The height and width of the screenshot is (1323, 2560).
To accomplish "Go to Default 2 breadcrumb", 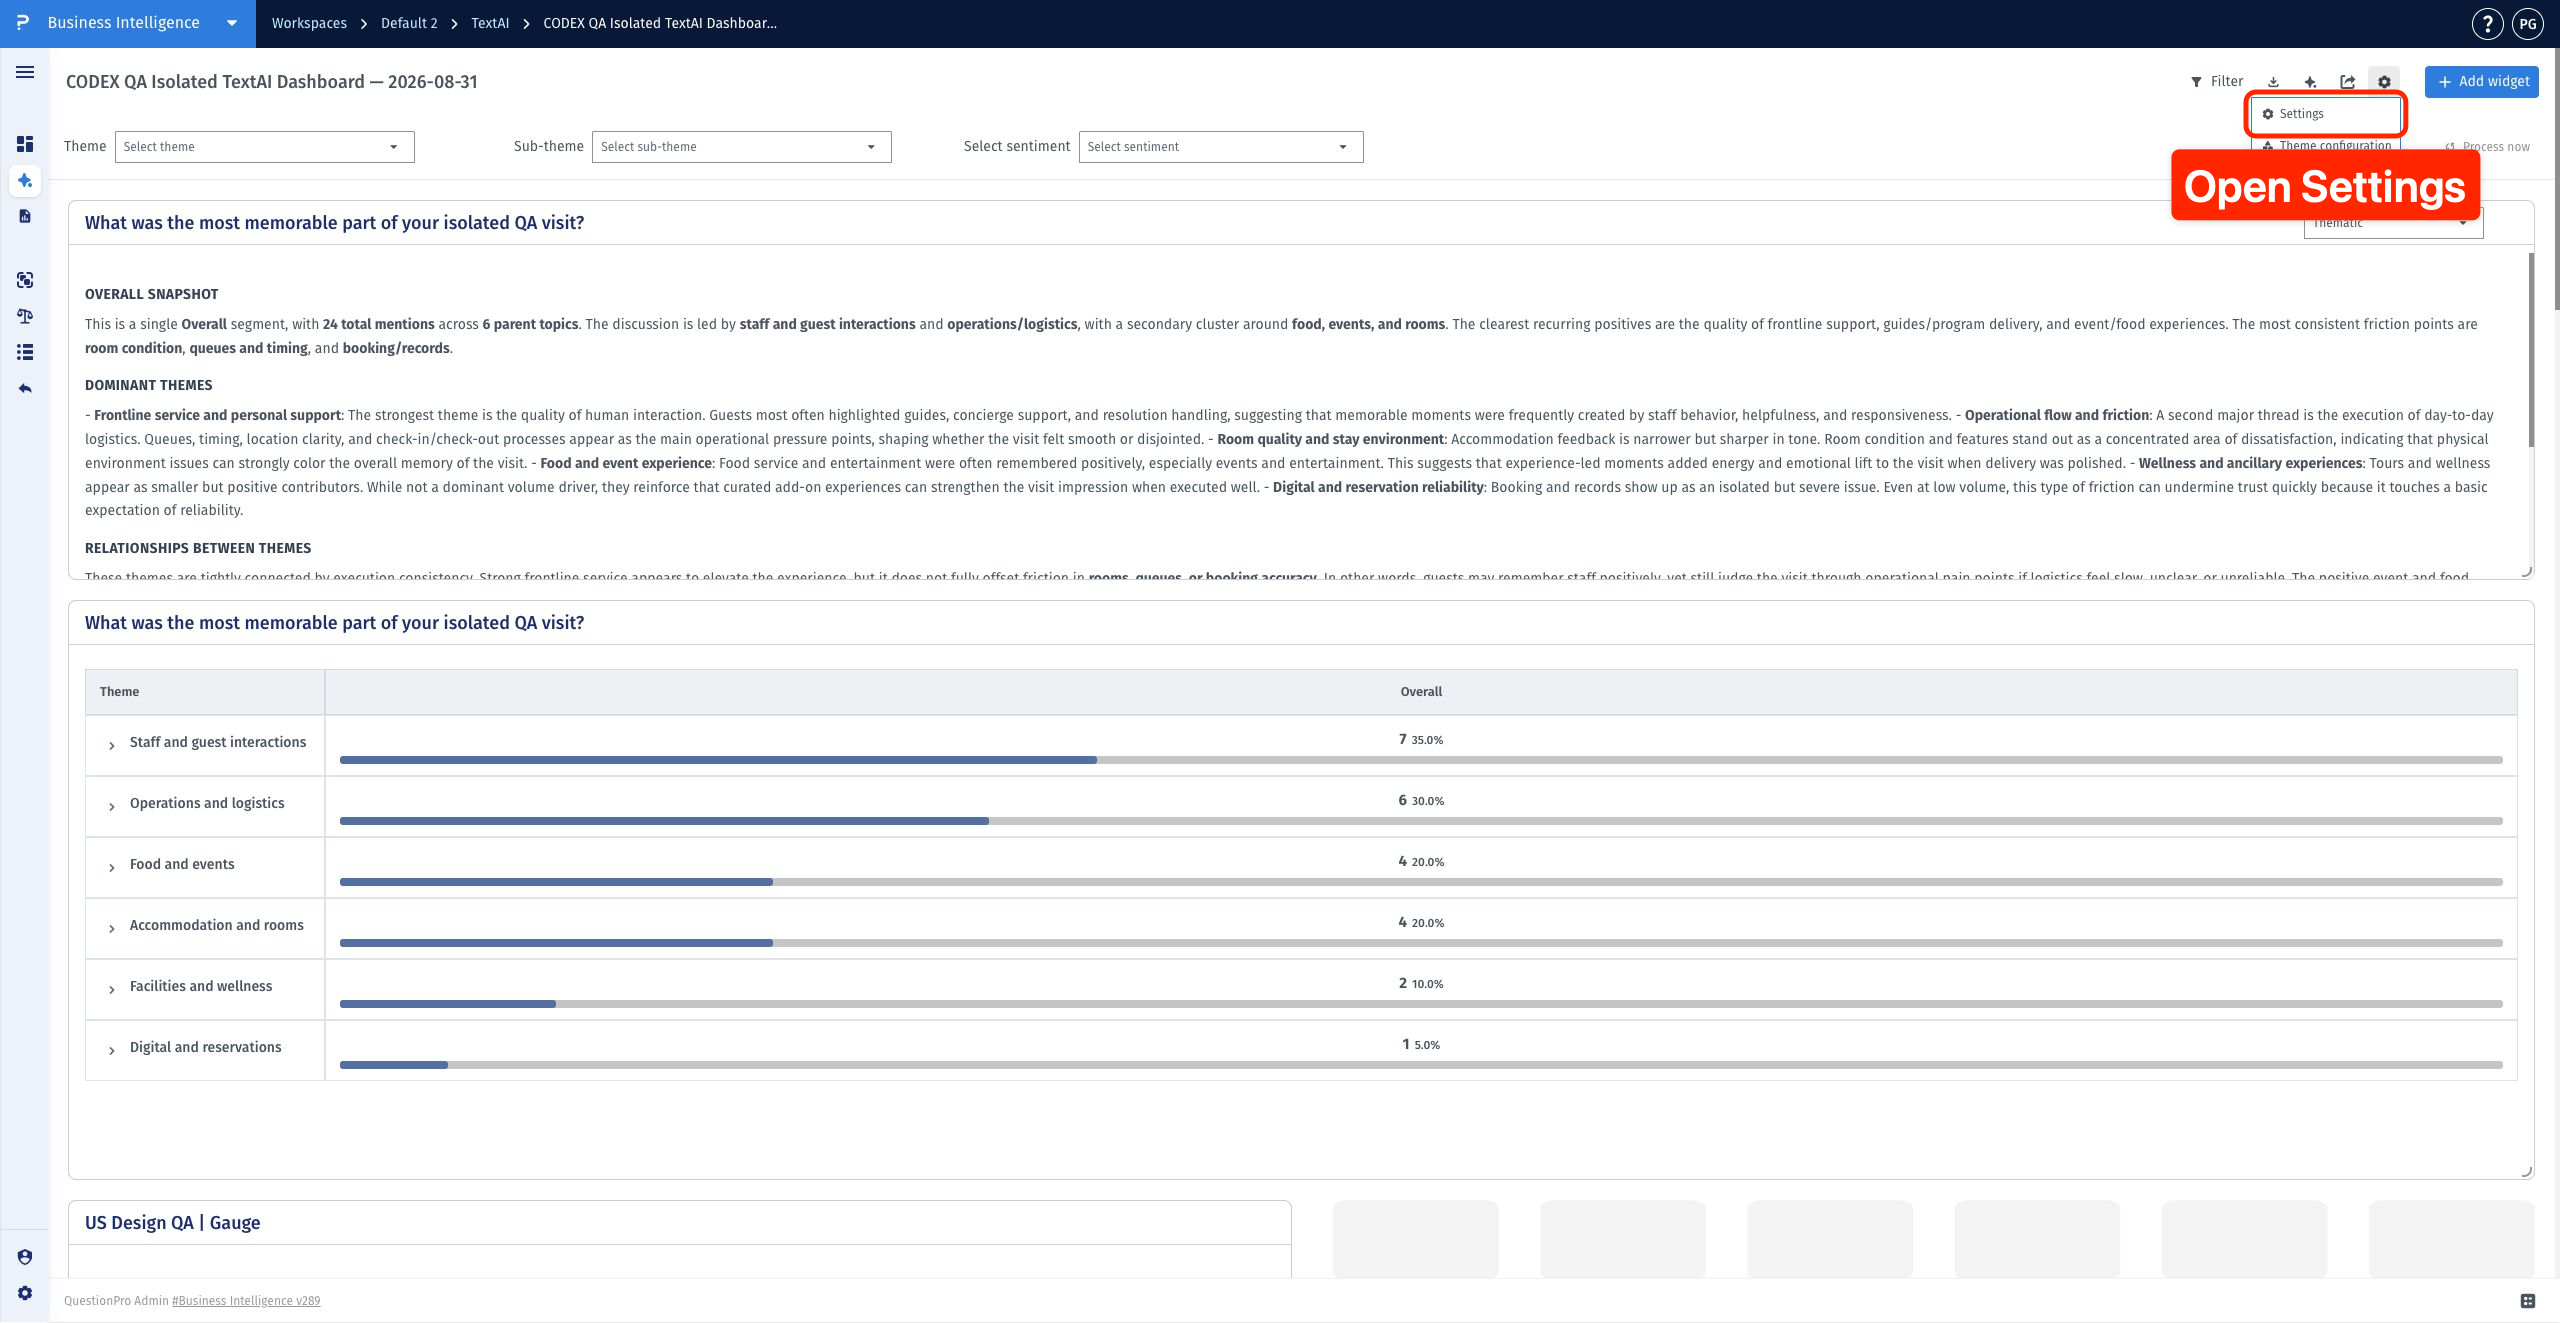I will pos(409,23).
